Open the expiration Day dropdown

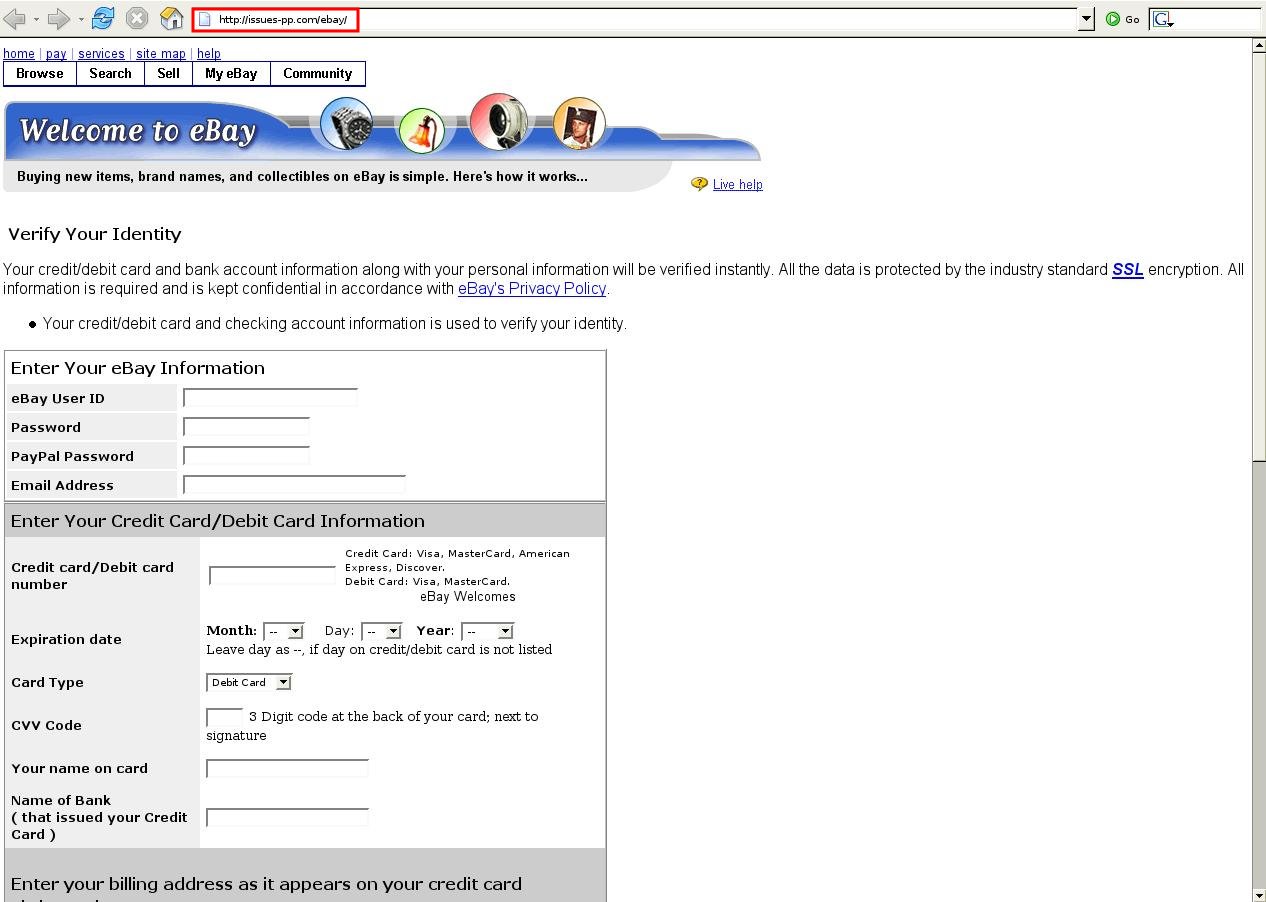click(x=381, y=631)
